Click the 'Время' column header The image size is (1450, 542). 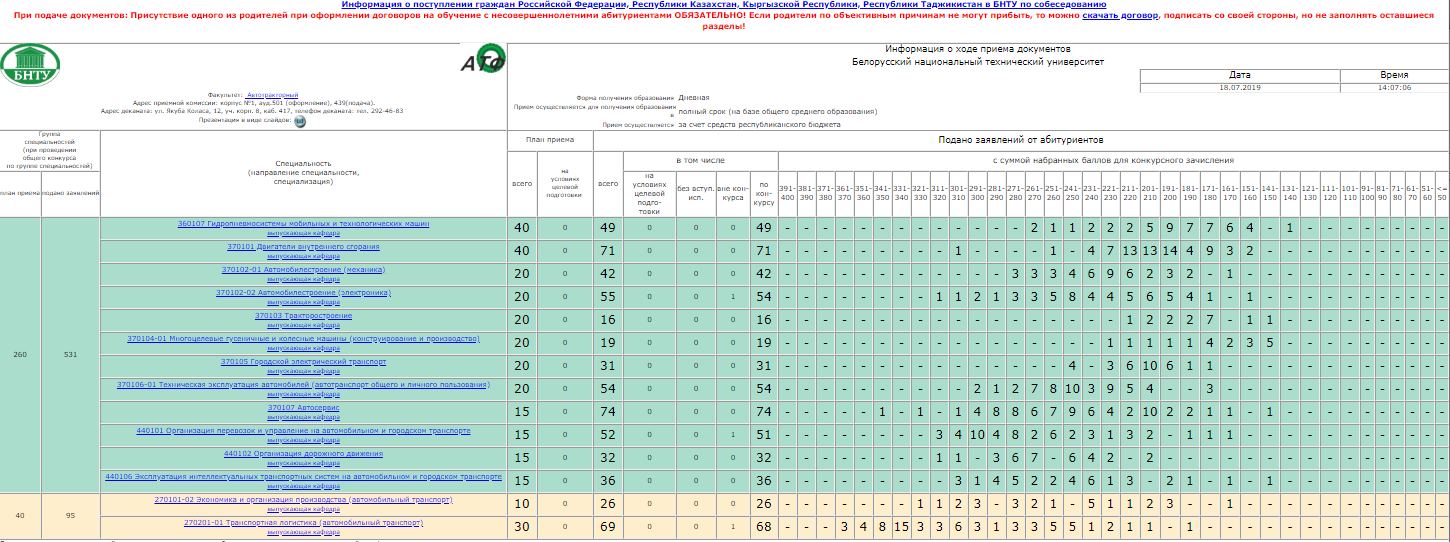pyautogui.click(x=1394, y=75)
